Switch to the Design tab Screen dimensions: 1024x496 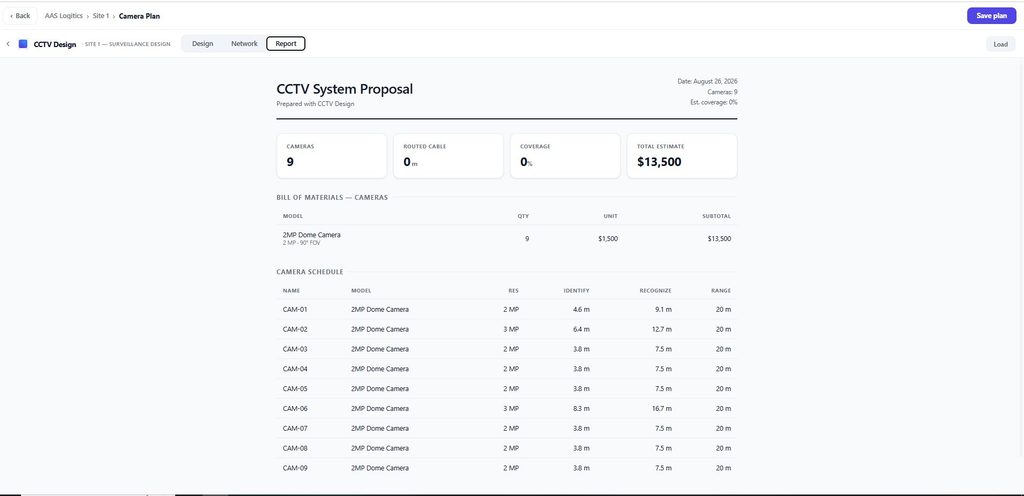click(202, 44)
